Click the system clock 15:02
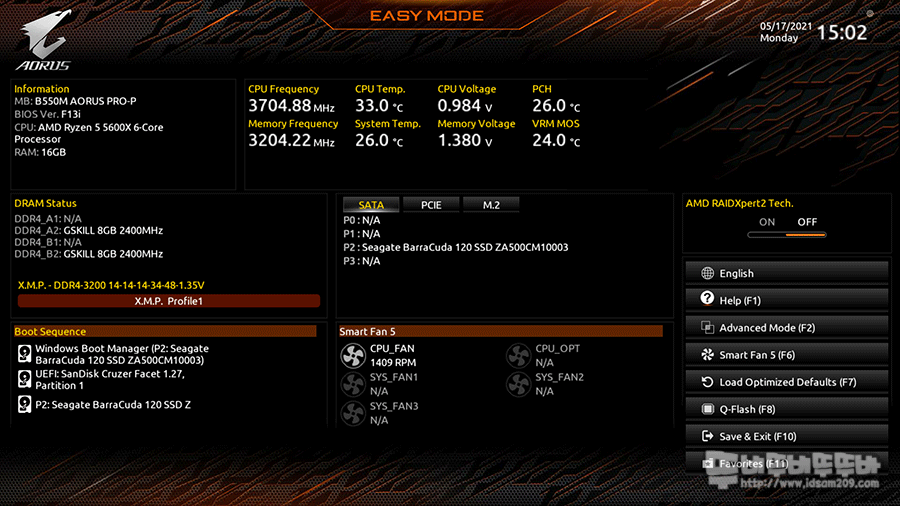The width and height of the screenshot is (900, 506). 841,32
